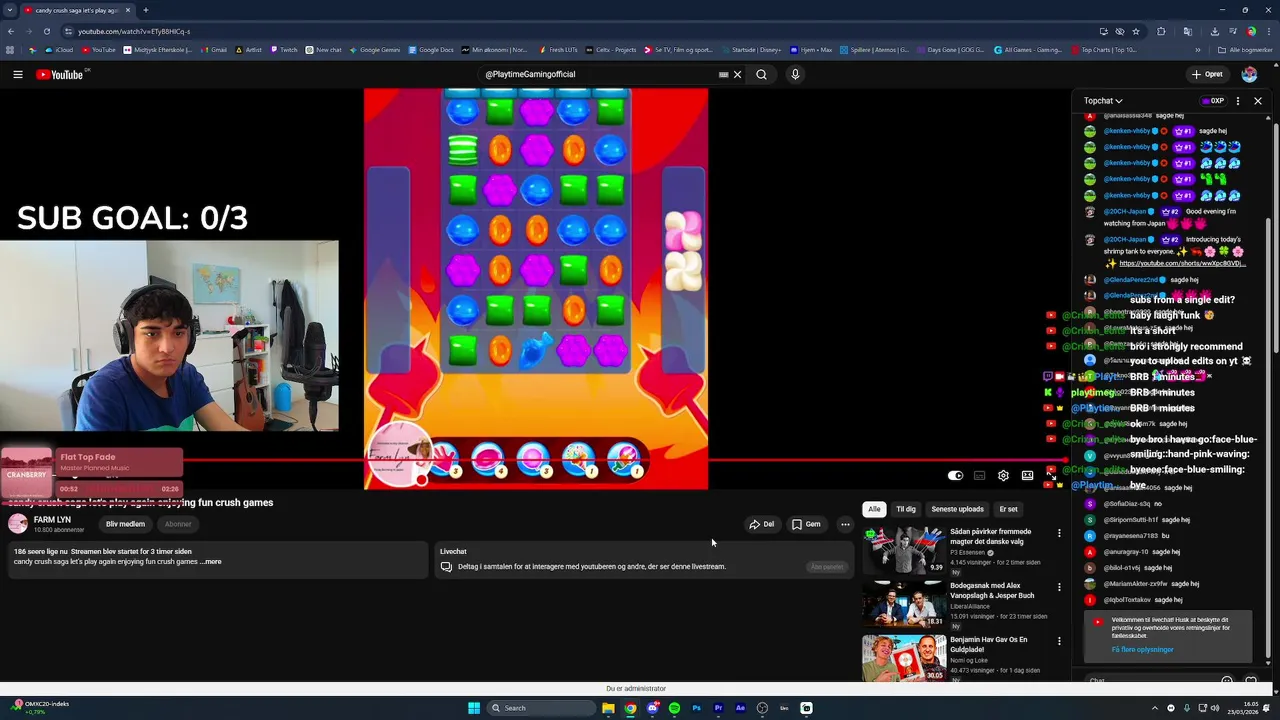Click the browser address bar URL

click(x=134, y=31)
